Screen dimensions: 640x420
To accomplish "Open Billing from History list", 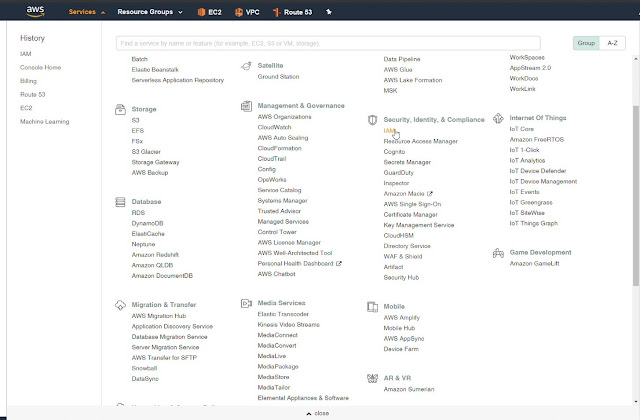I will 28,81.
